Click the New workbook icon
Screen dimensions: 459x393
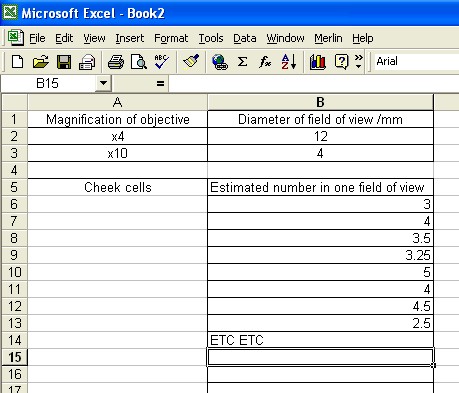click(x=17, y=62)
